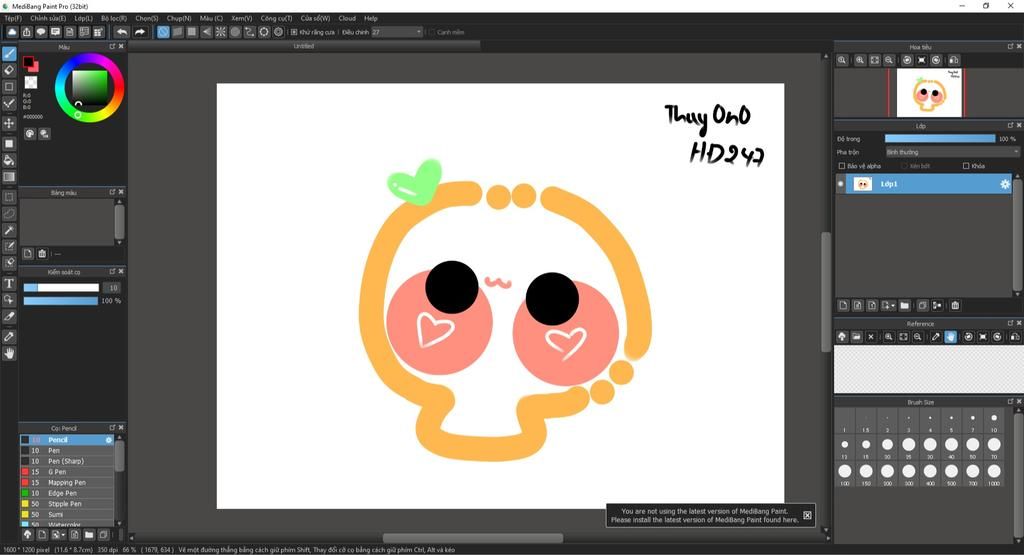Open an image in Reference panel
The image size is (1024, 555).
856,337
